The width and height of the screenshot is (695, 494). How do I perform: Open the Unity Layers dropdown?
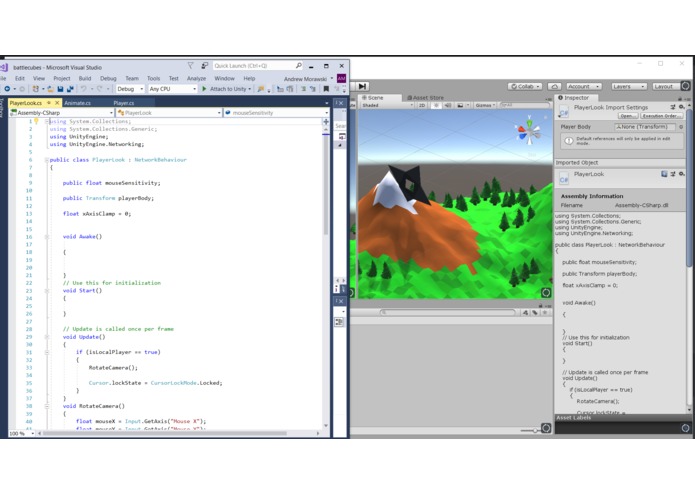628,86
